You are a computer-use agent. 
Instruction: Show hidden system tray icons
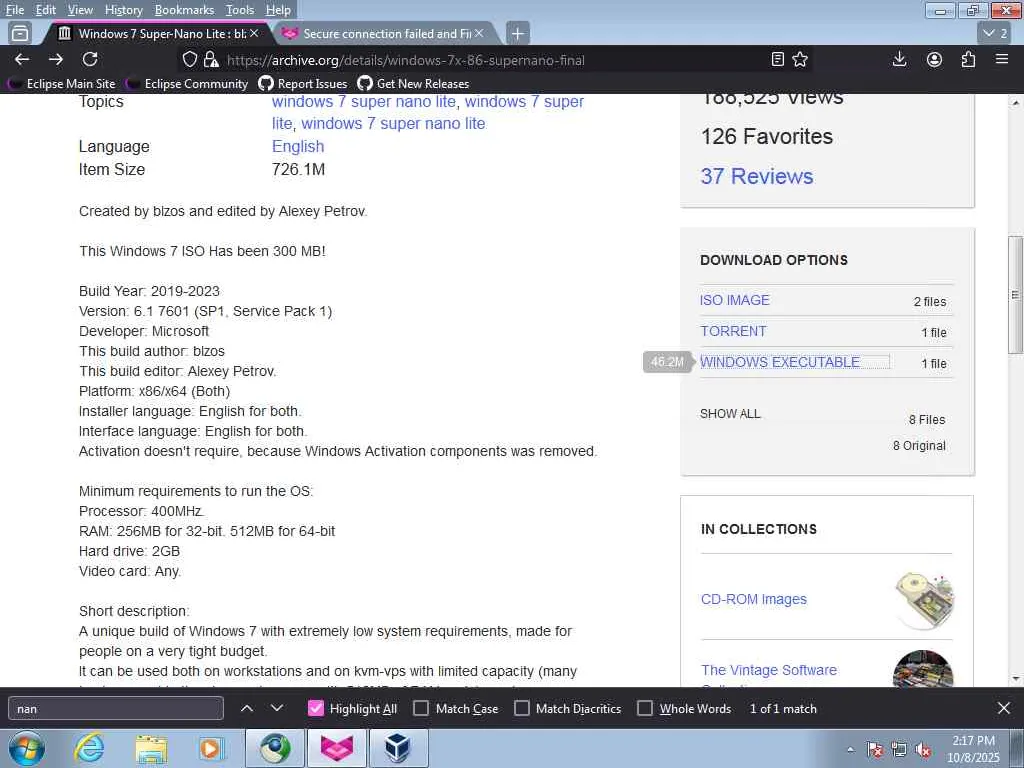tap(850, 749)
